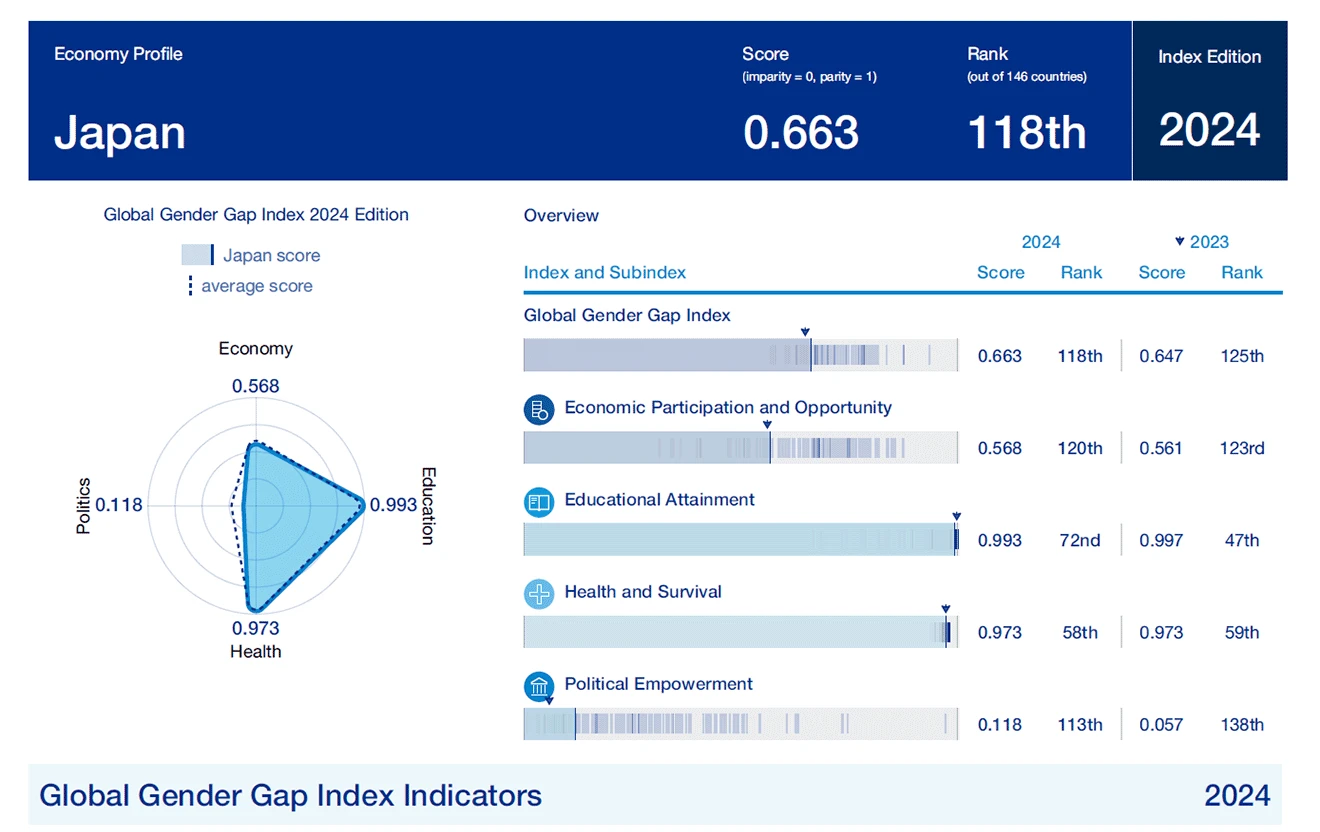Click the Political Empowerment score bar
The width and height of the screenshot is (1320, 832).
pyautogui.click(x=740, y=724)
